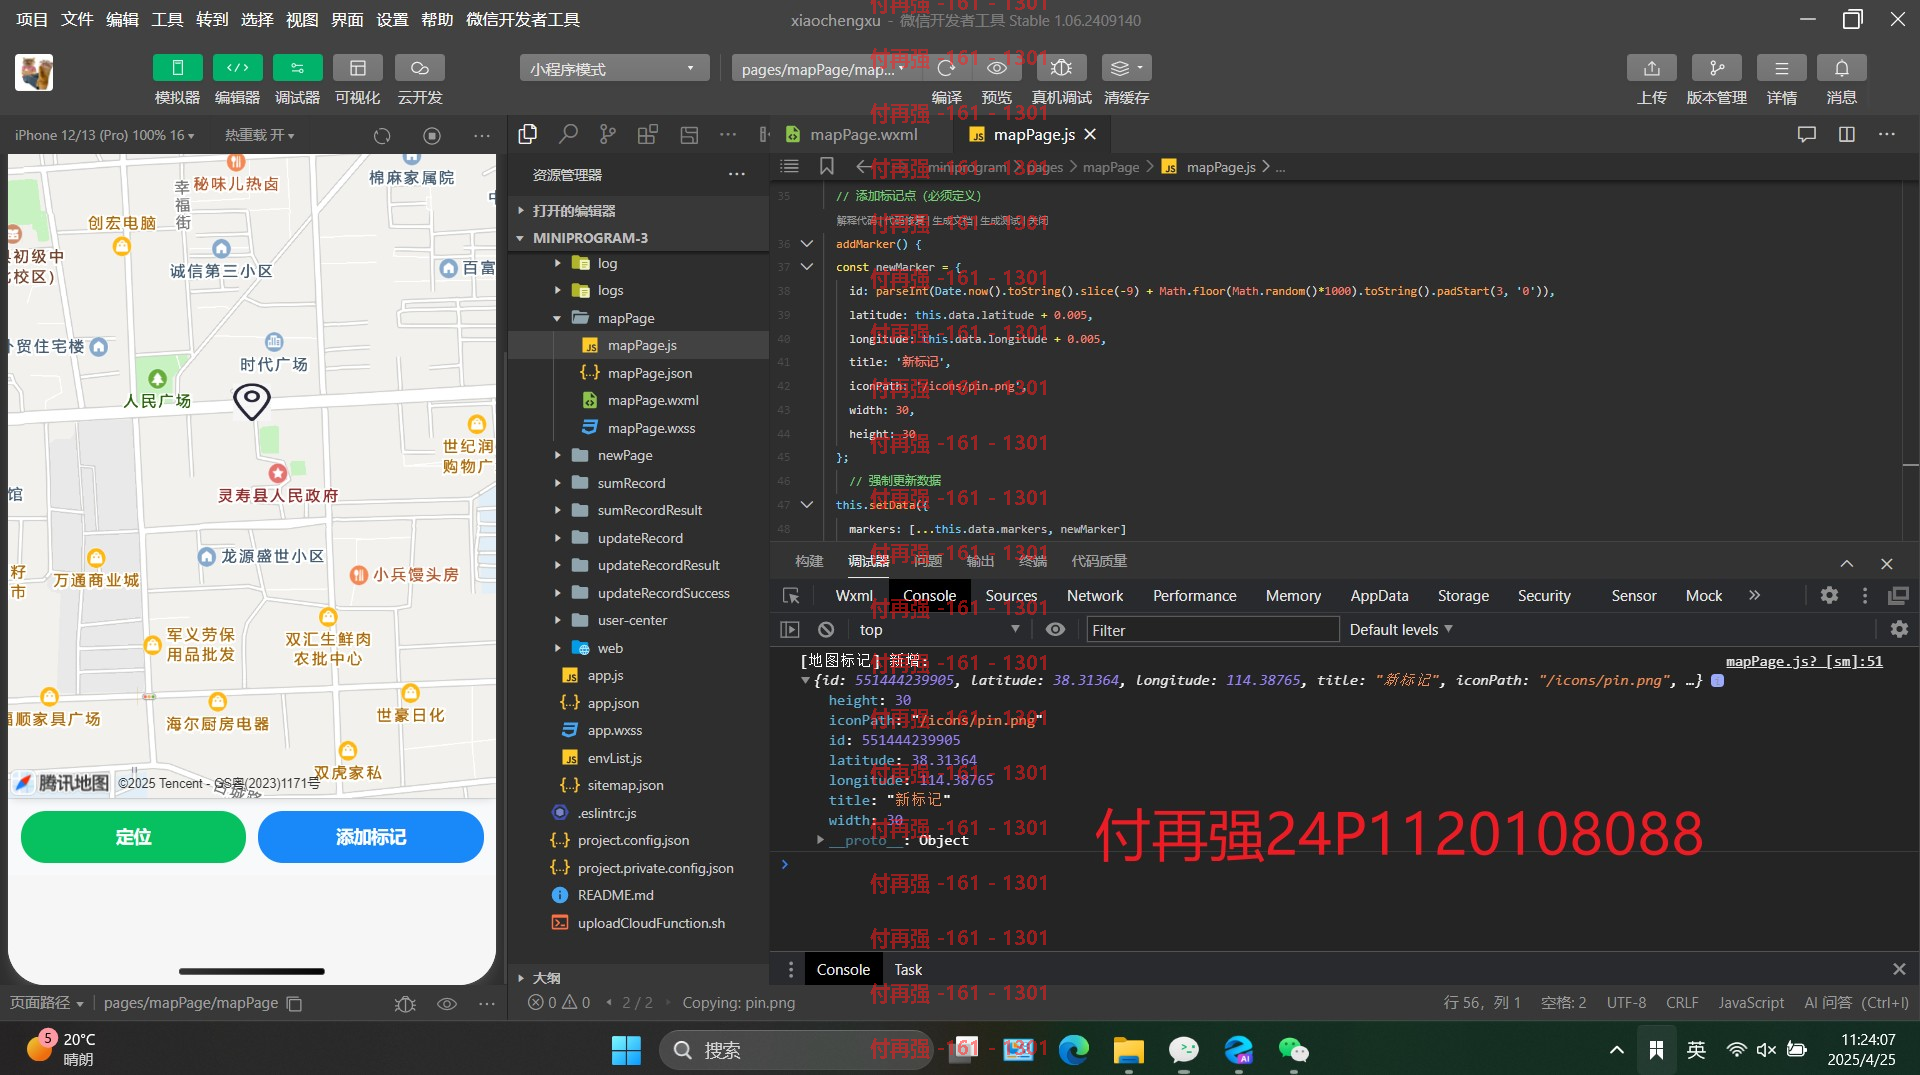
Task: Switch to the Task drawer tab
Action: (908, 970)
